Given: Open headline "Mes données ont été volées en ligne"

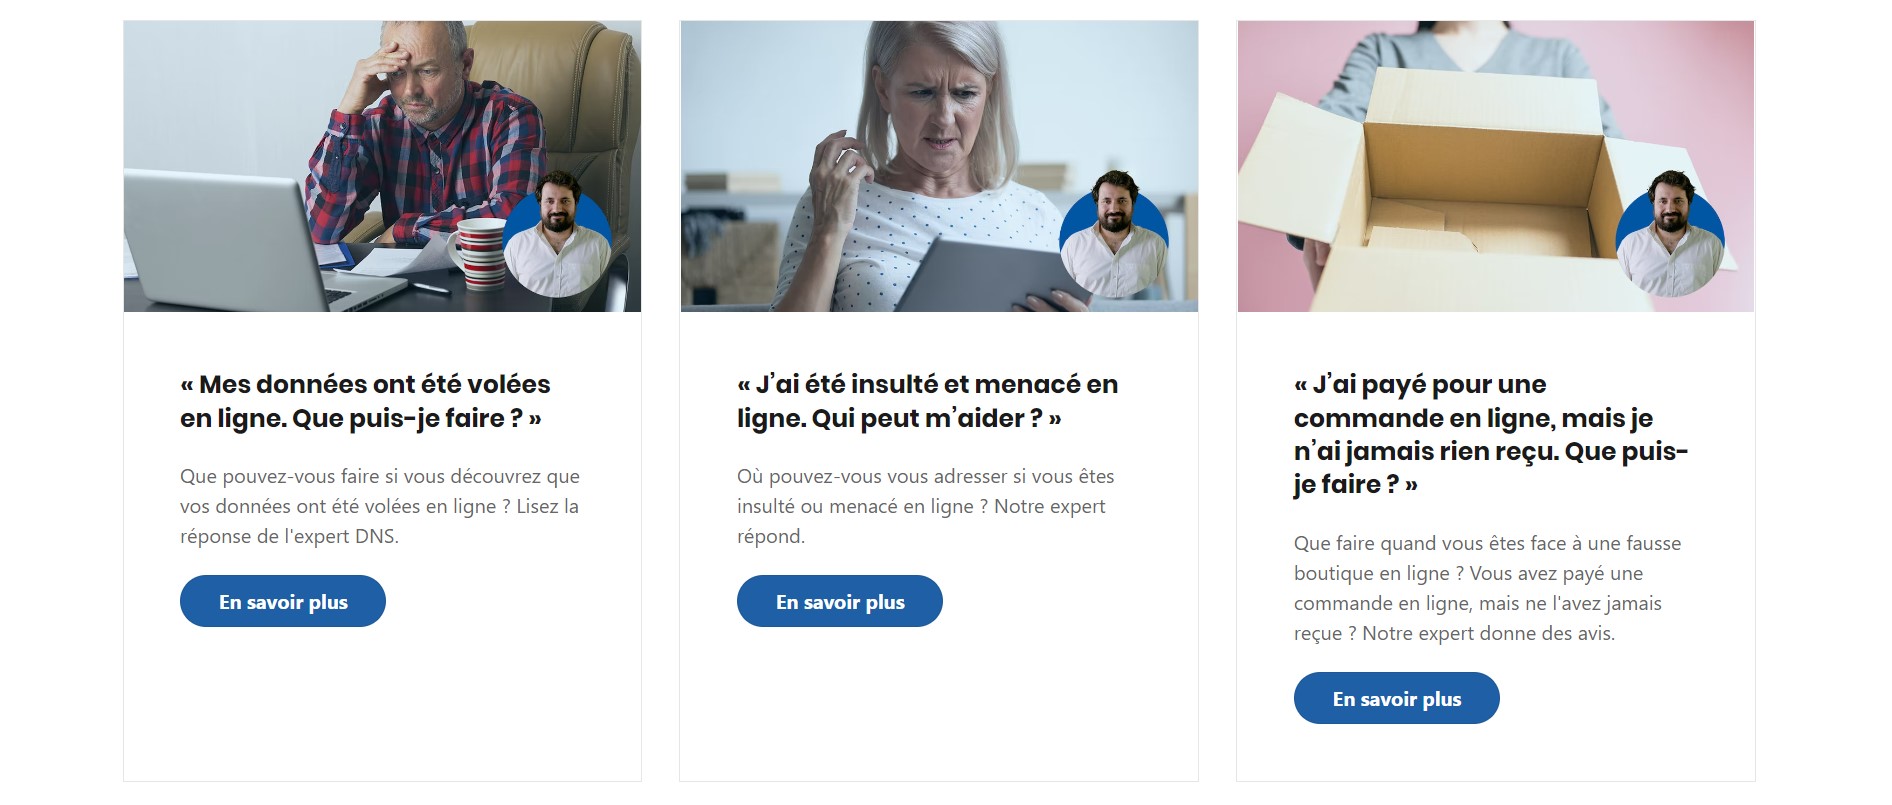Looking at the screenshot, I should (x=366, y=401).
